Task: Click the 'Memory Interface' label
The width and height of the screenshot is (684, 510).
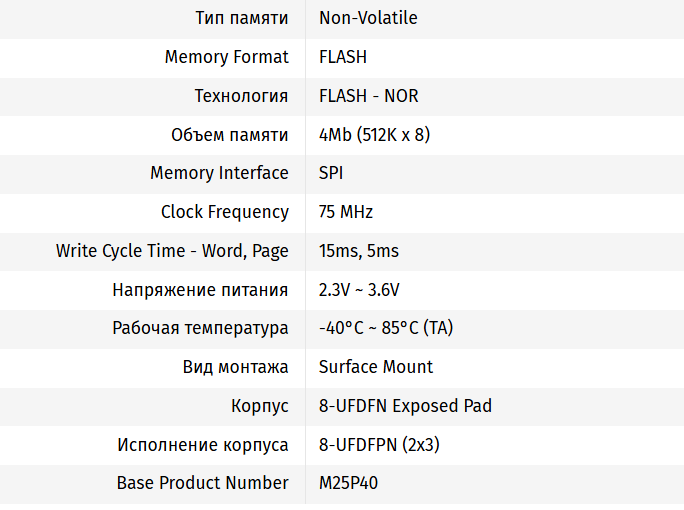Action: click(219, 173)
